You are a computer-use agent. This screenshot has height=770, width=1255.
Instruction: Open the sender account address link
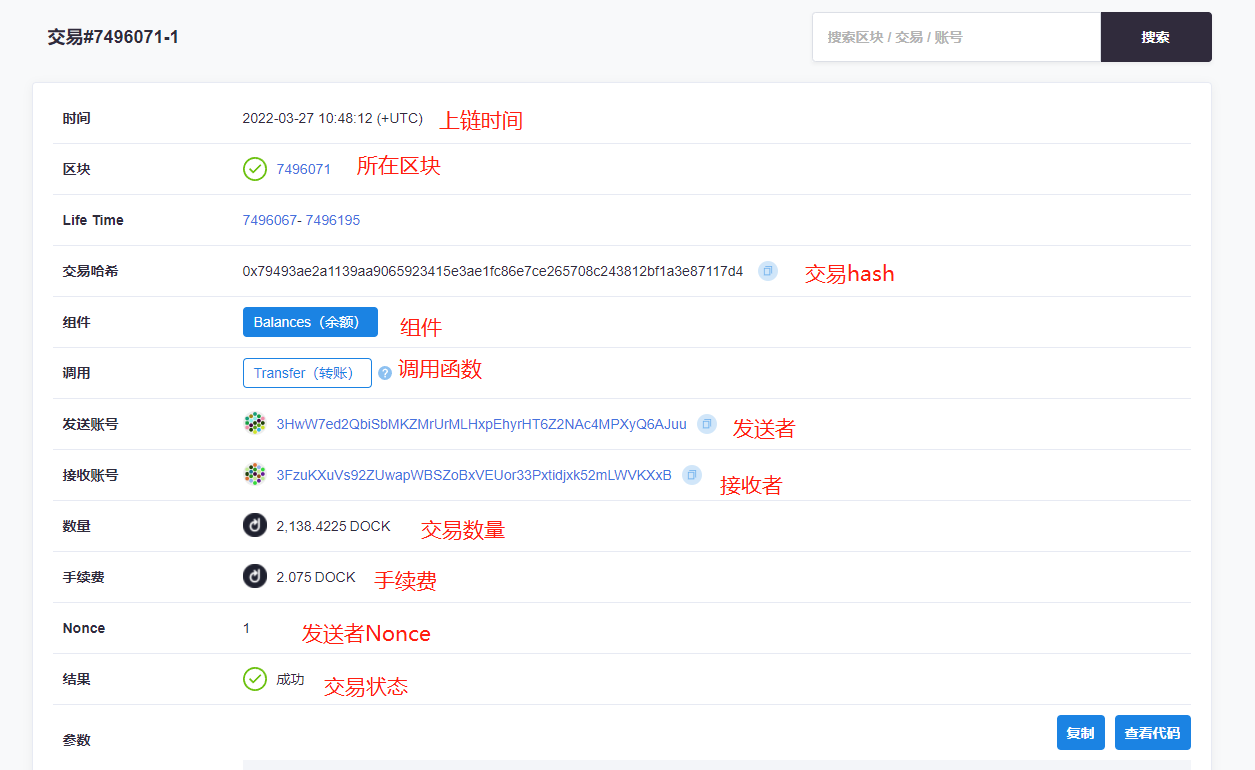point(480,424)
